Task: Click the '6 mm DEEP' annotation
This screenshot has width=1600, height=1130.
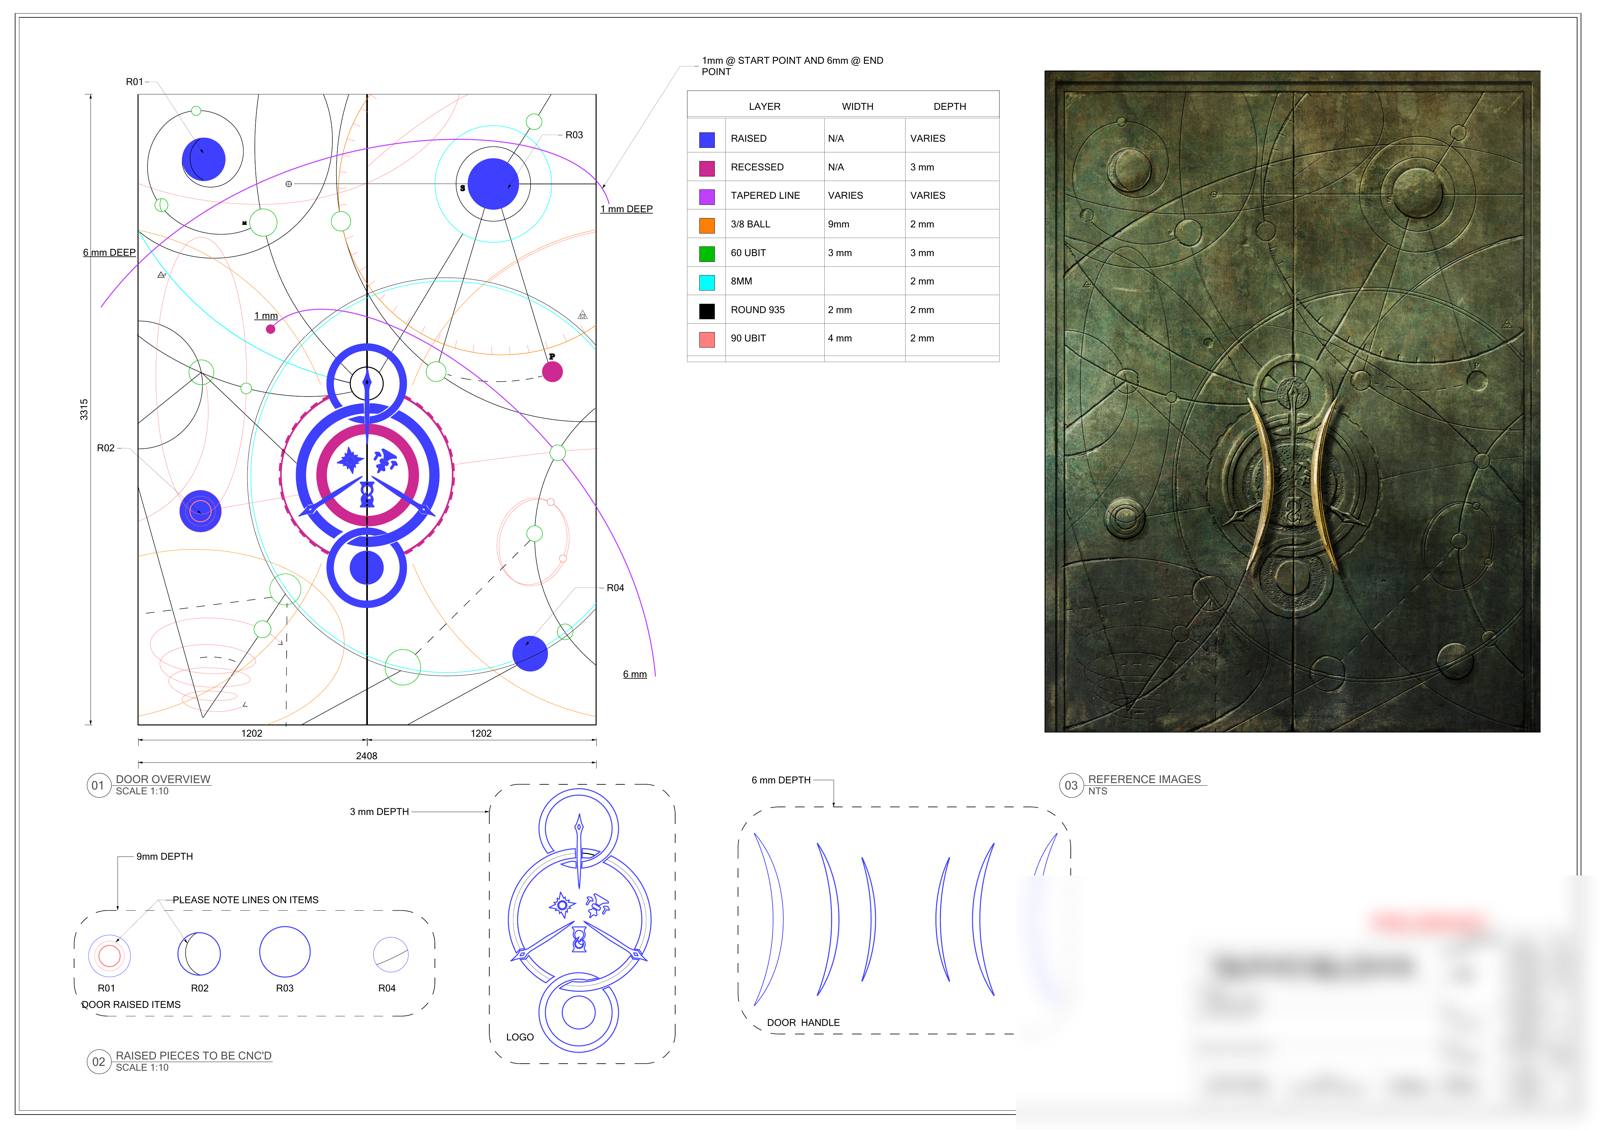Action: [x=109, y=252]
